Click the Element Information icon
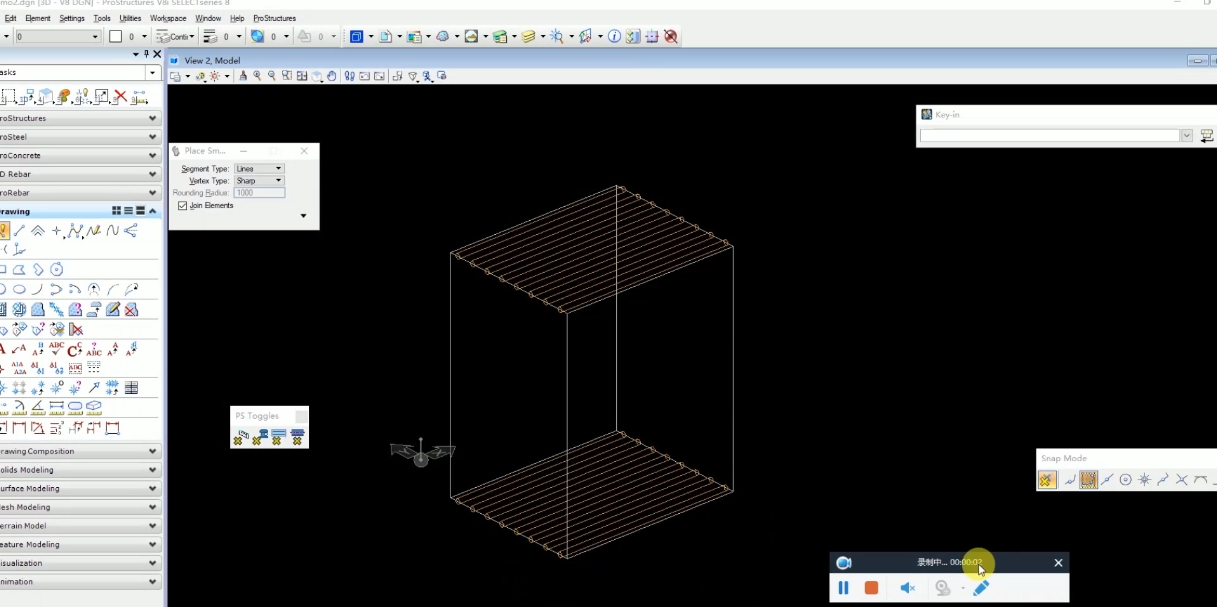 pyautogui.click(x=614, y=36)
